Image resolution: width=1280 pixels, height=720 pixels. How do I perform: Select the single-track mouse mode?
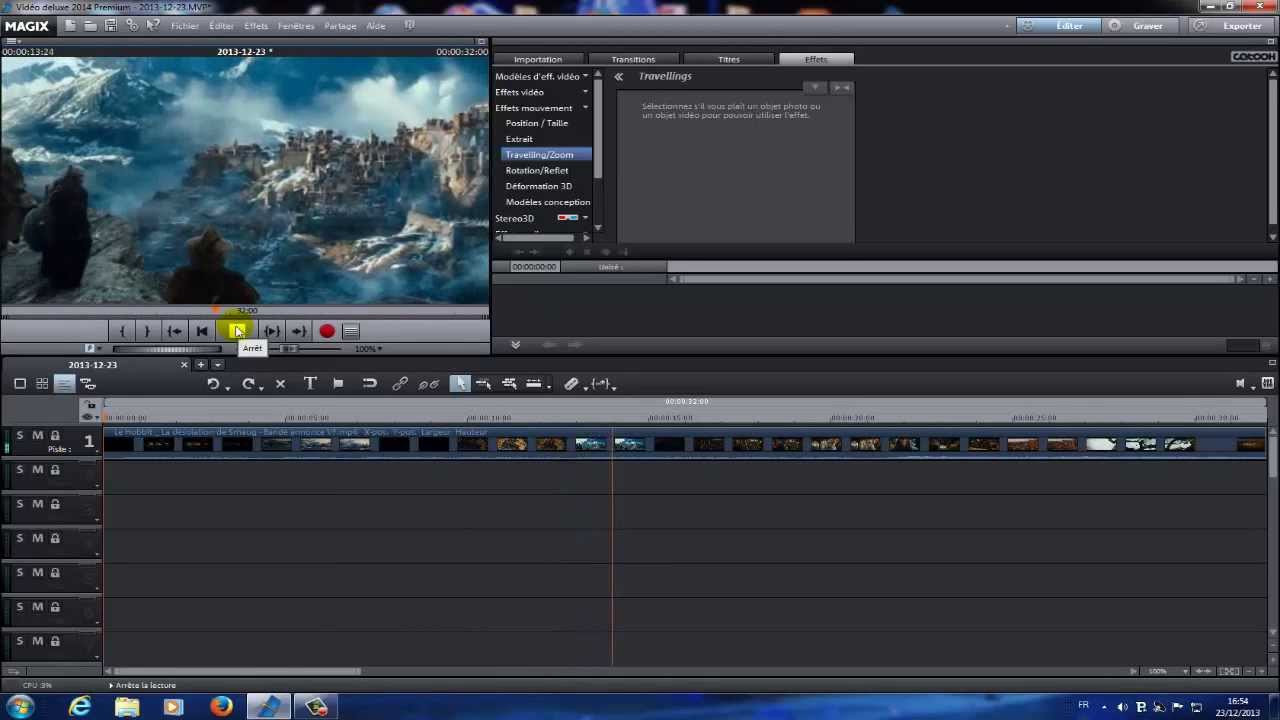tap(483, 383)
